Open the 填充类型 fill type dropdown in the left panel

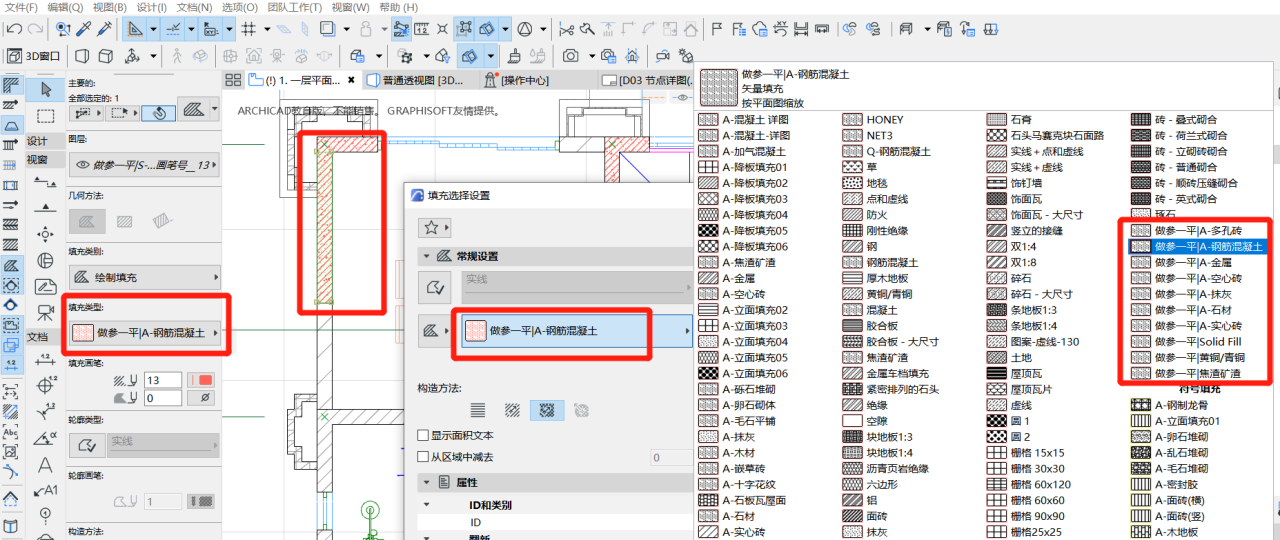(145, 334)
